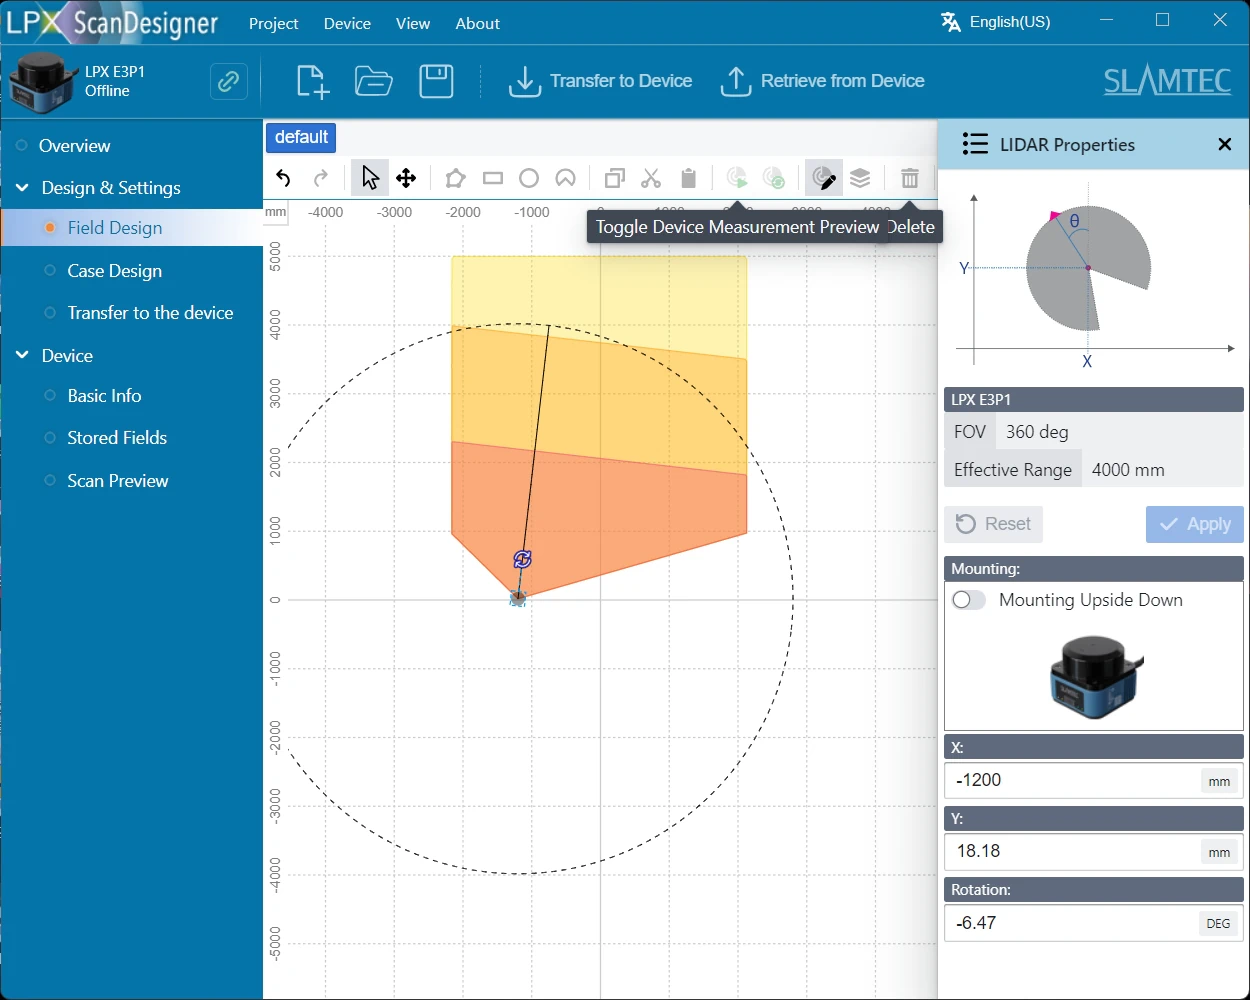Image resolution: width=1250 pixels, height=1000 pixels.
Task: Select the move/pan tool
Action: coord(406,179)
